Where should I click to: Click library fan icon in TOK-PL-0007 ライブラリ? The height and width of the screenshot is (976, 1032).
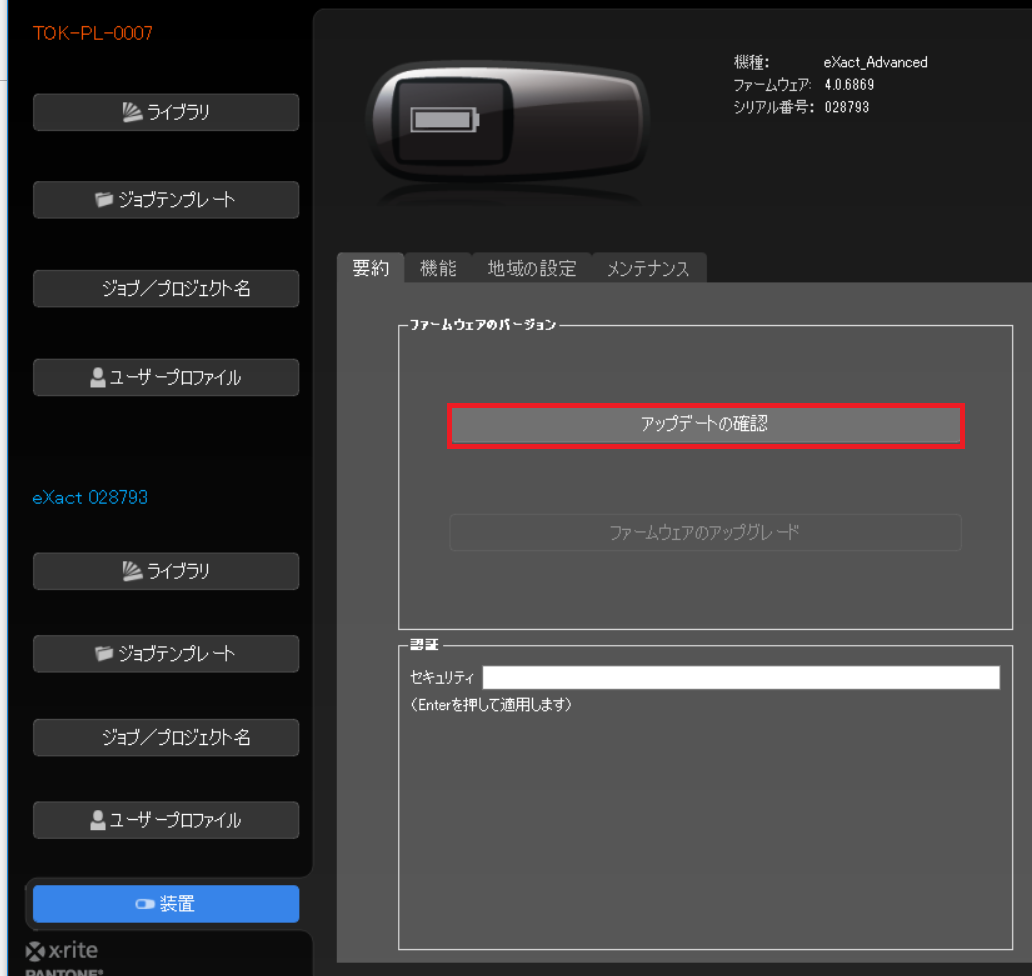pos(132,112)
